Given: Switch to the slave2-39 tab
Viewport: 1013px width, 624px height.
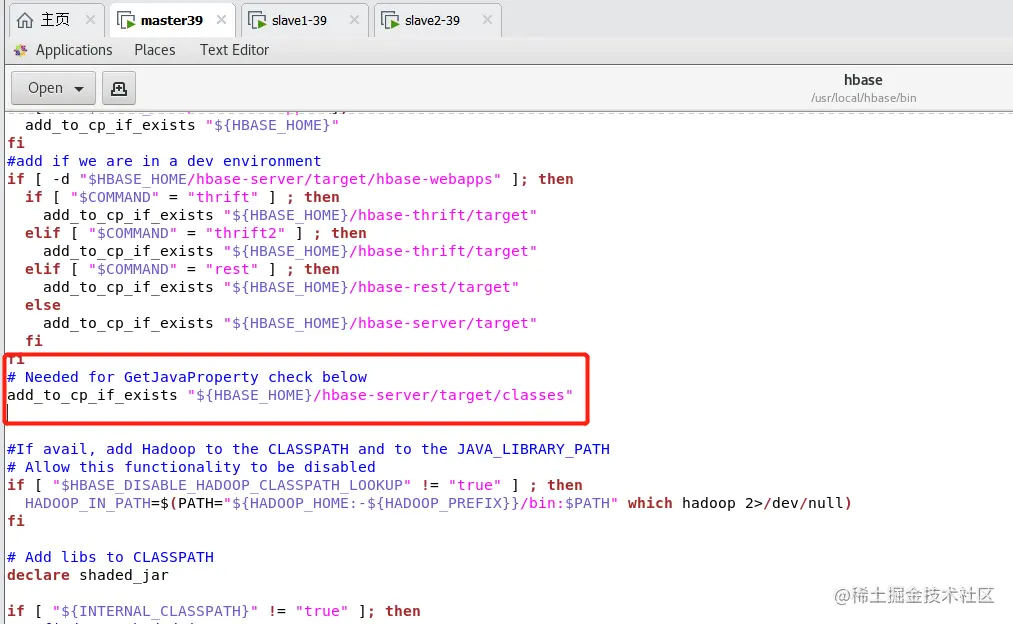Looking at the screenshot, I should (x=437, y=20).
